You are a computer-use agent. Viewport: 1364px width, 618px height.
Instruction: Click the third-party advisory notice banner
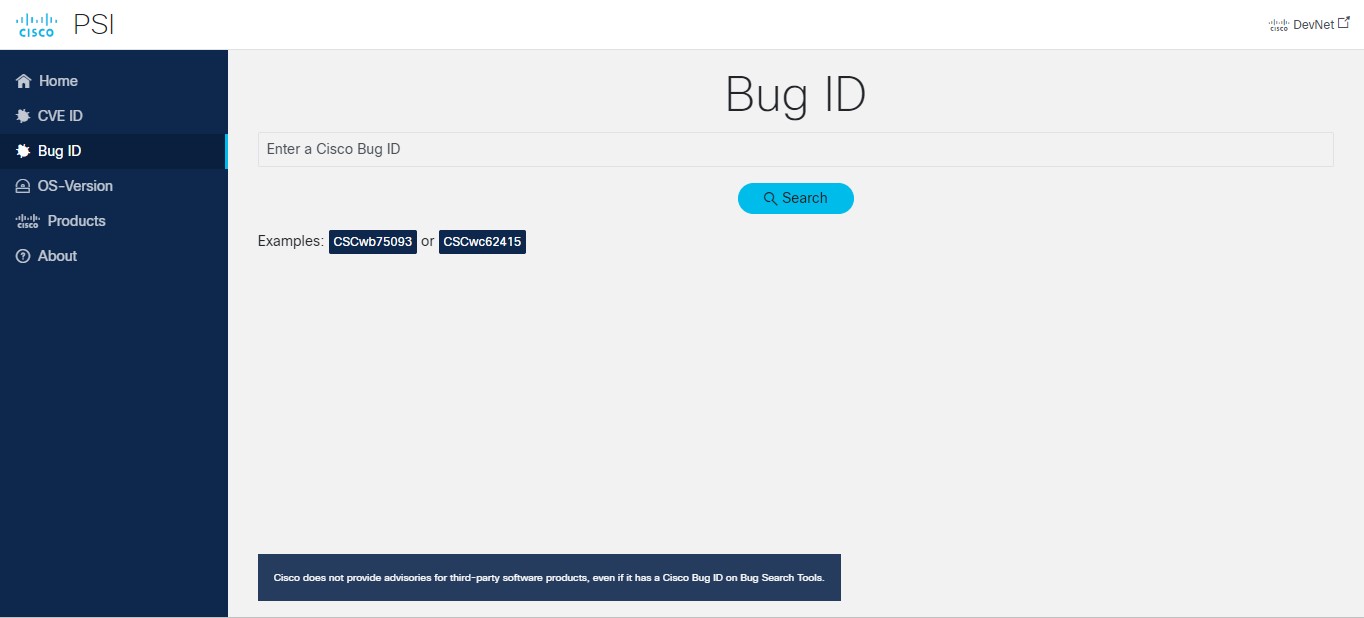pyautogui.click(x=549, y=578)
